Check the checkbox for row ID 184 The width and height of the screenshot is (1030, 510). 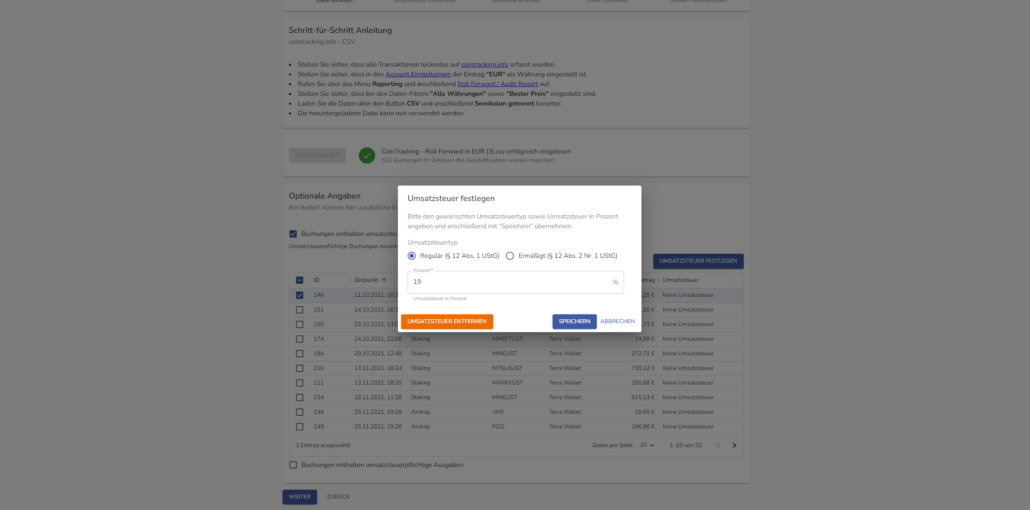300,354
